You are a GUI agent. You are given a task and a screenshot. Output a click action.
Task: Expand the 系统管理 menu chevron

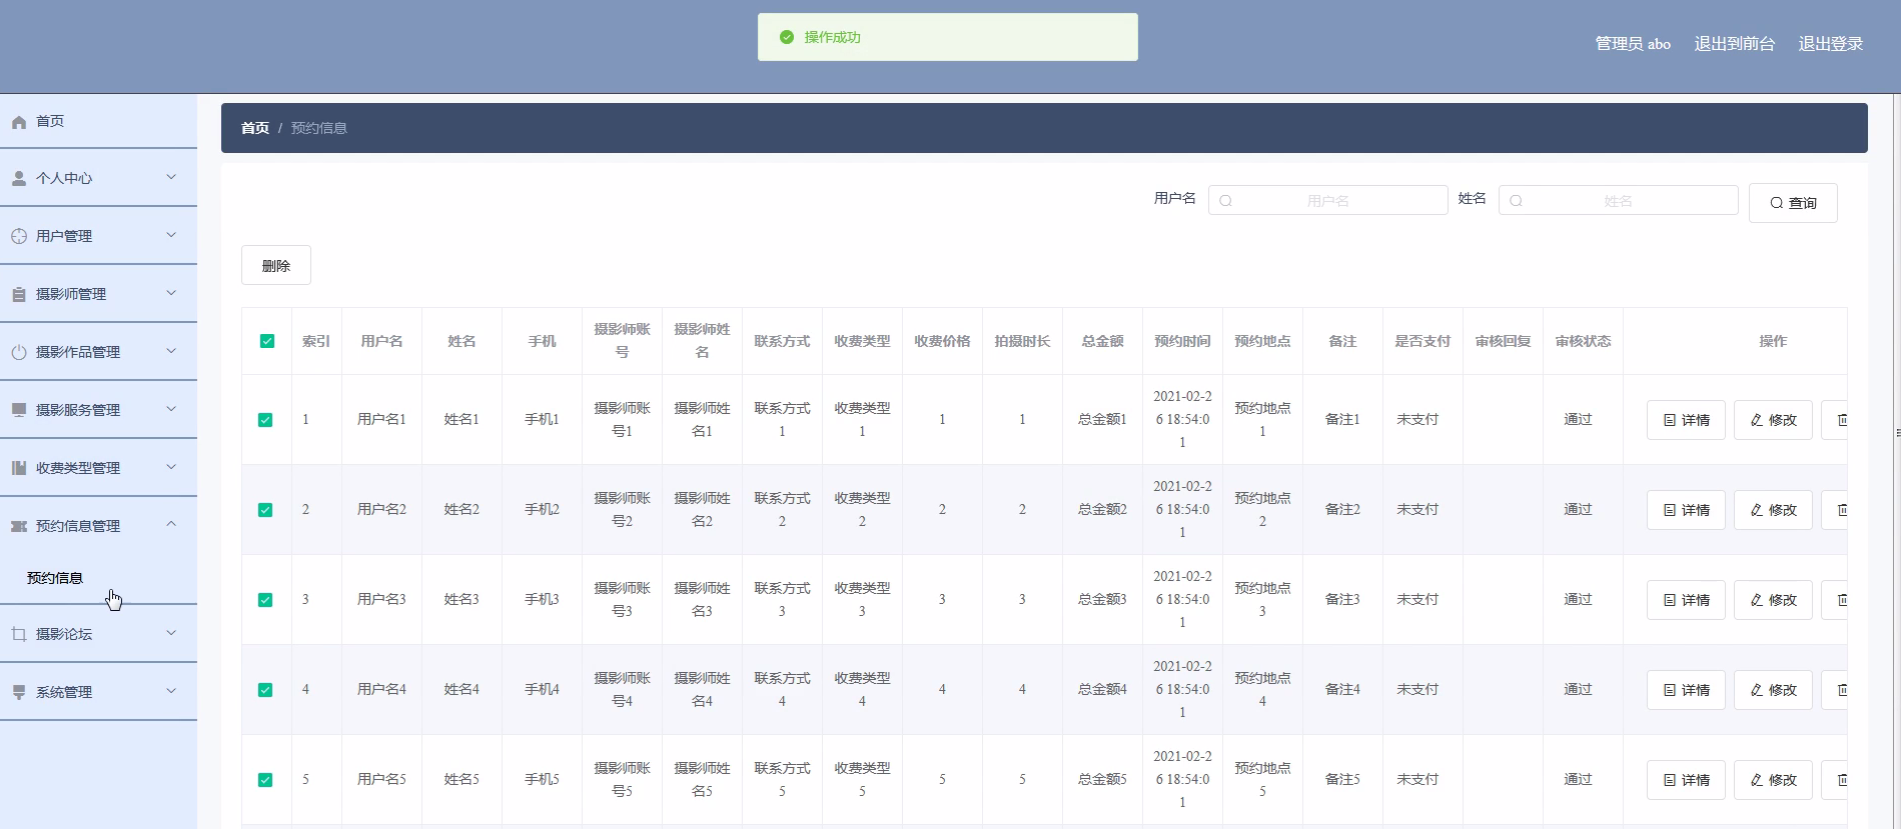pyautogui.click(x=171, y=691)
